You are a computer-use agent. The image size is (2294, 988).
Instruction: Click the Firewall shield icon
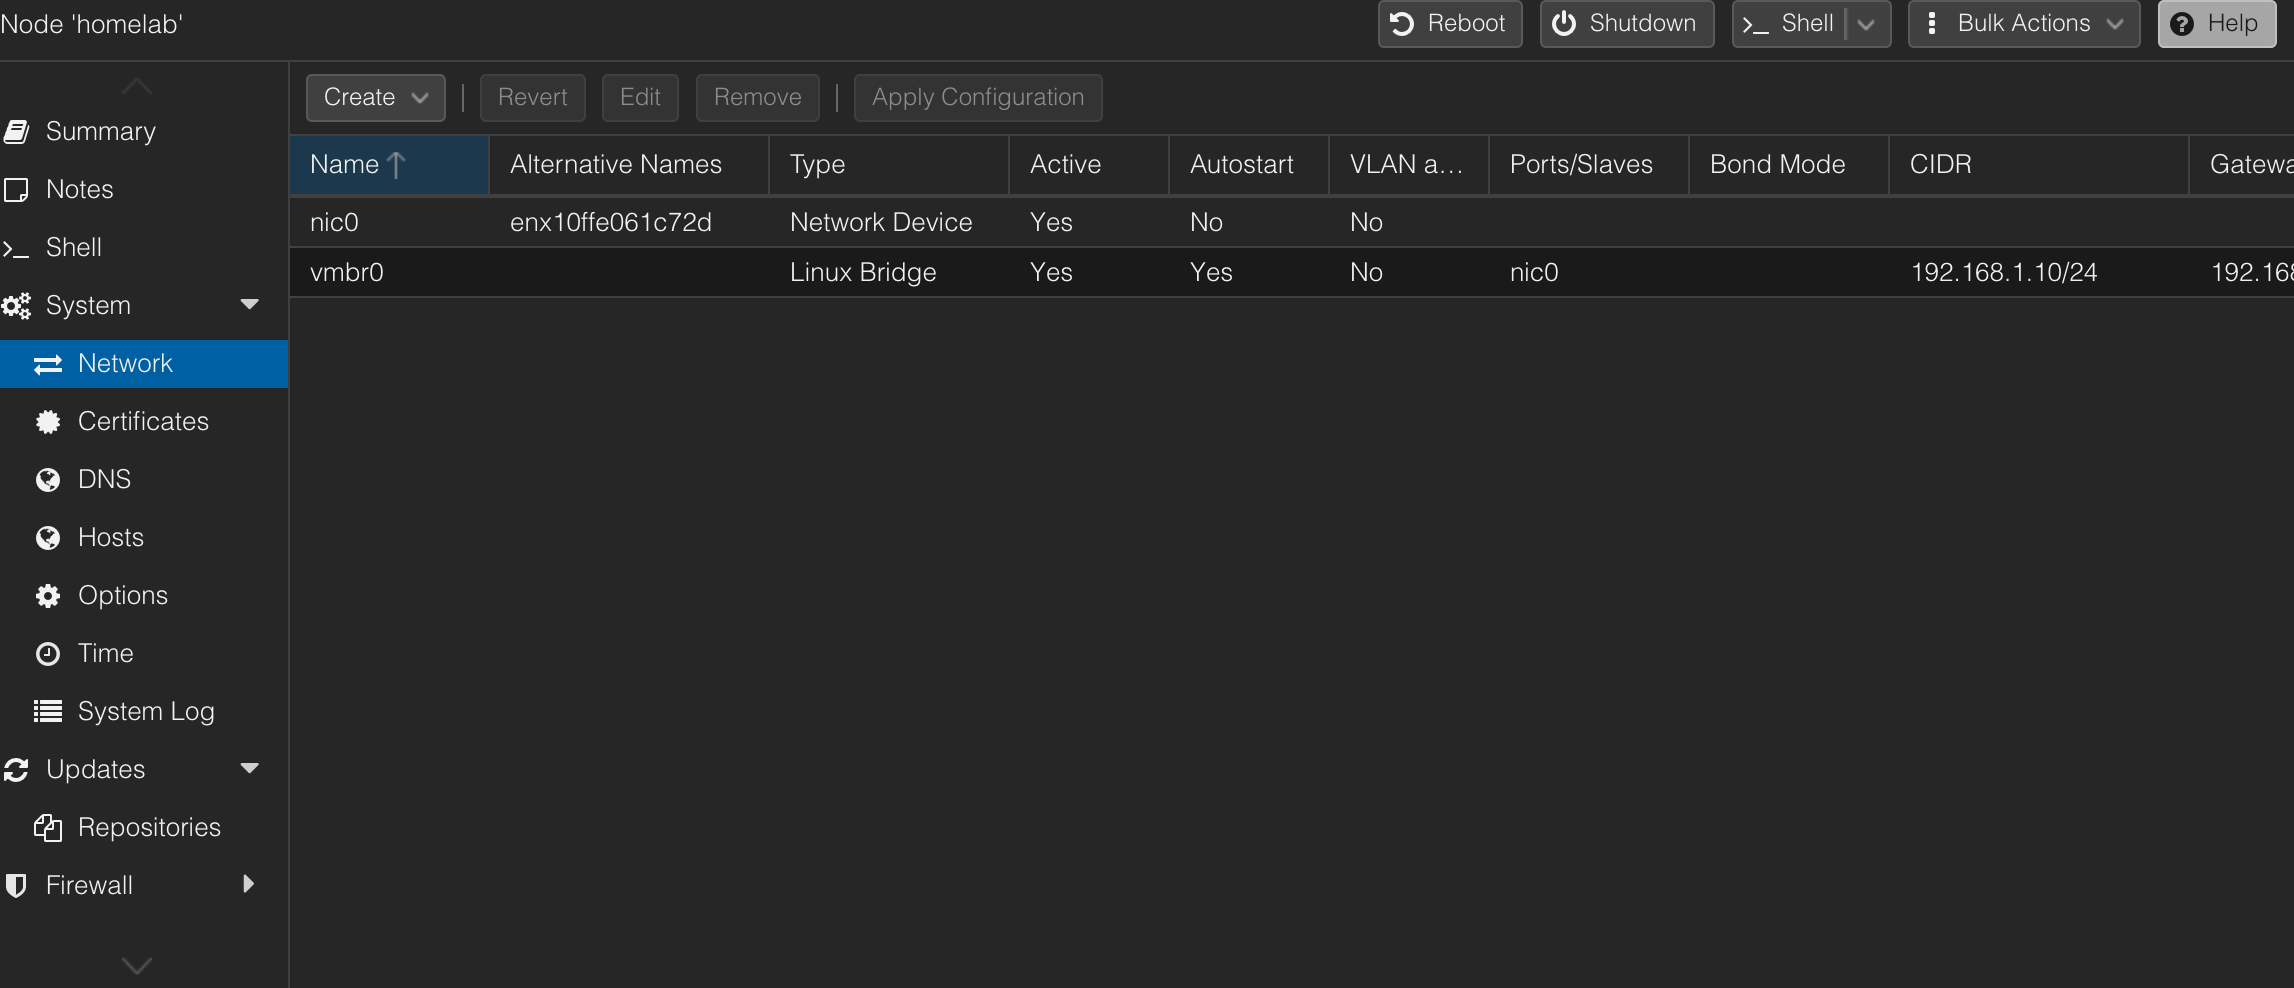[x=16, y=885]
